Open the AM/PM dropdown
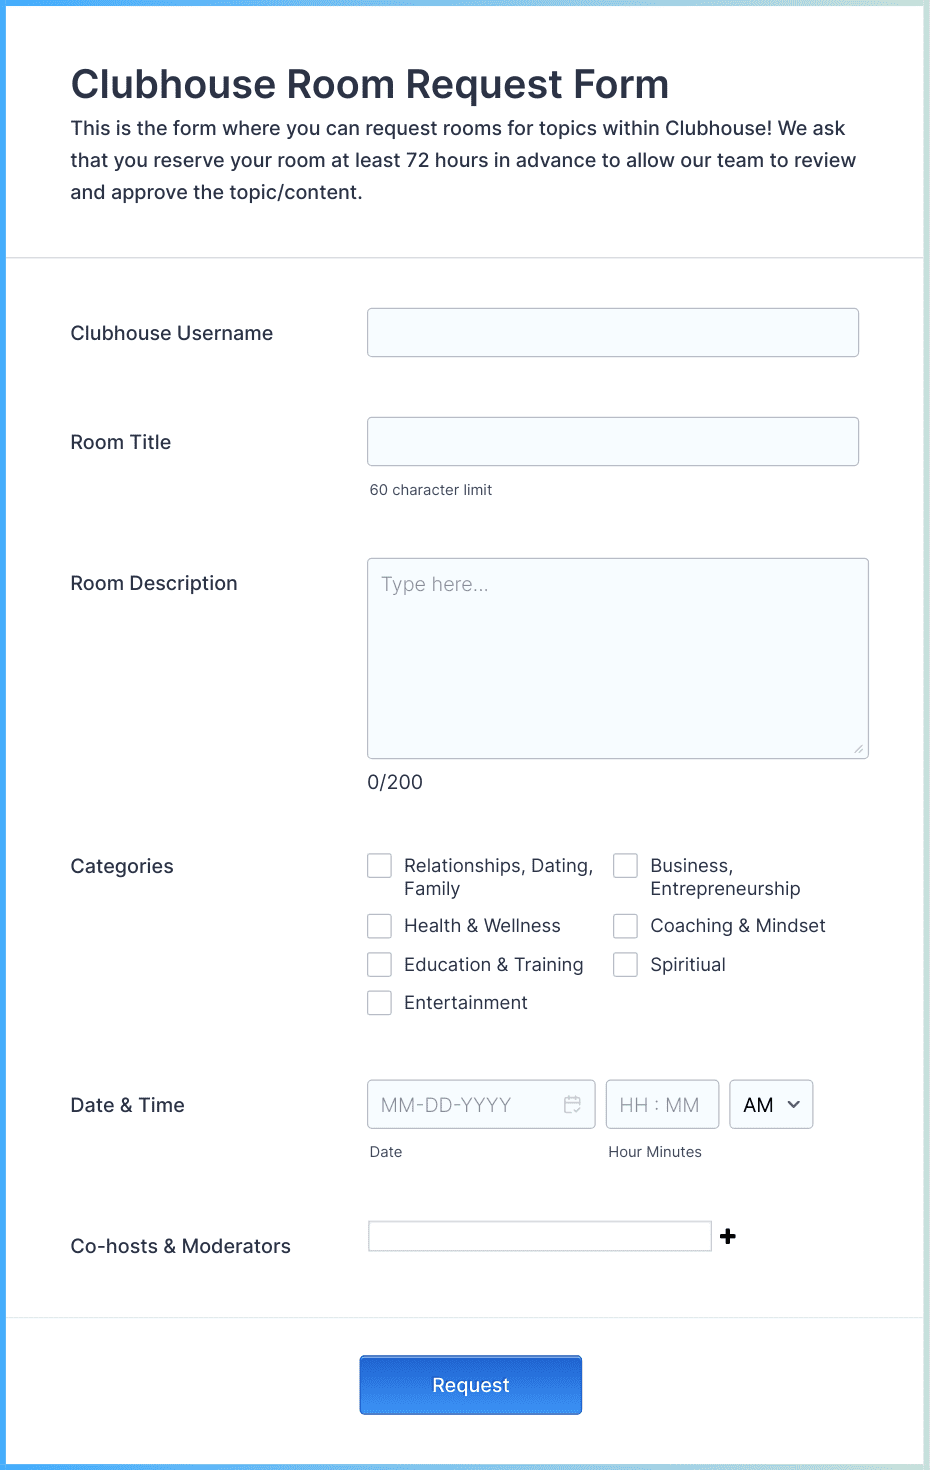This screenshot has width=930, height=1470. [x=771, y=1104]
